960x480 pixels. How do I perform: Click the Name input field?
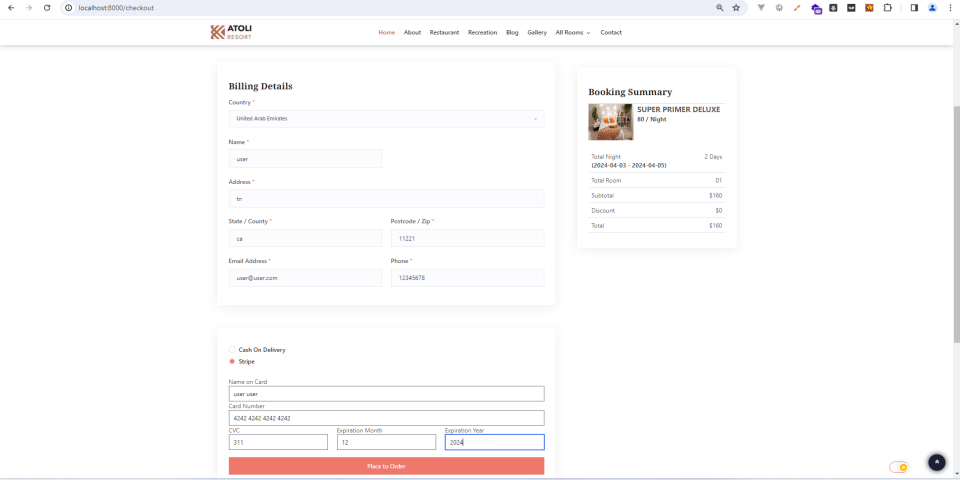point(305,159)
